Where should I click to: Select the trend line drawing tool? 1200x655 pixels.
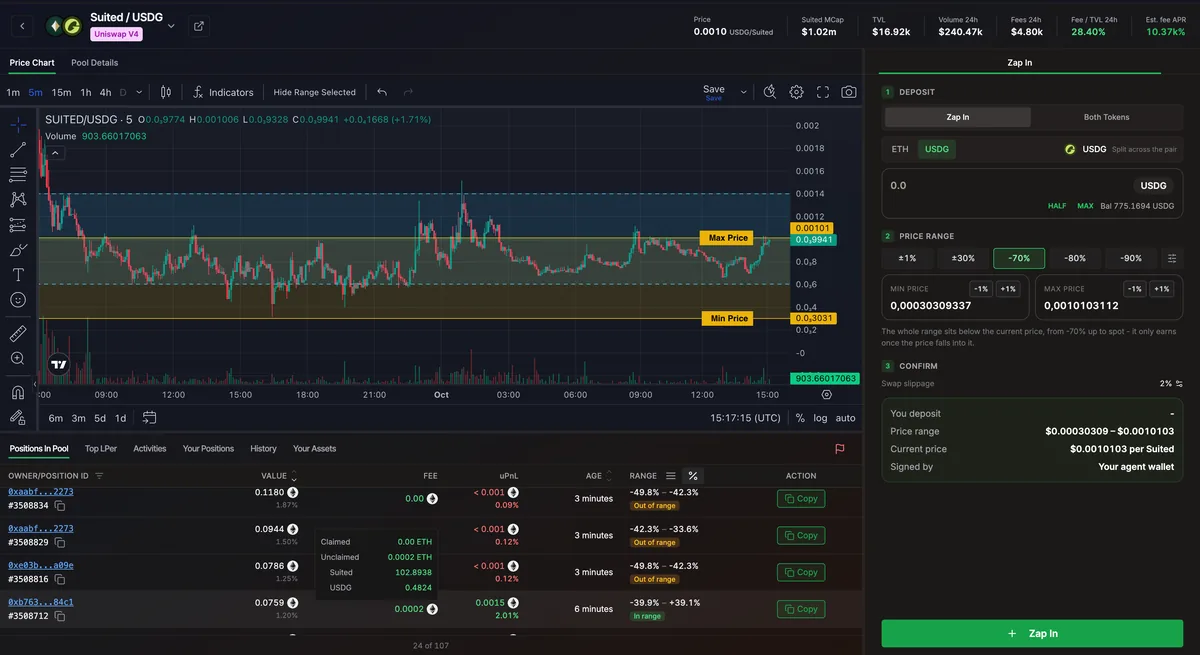(x=18, y=150)
